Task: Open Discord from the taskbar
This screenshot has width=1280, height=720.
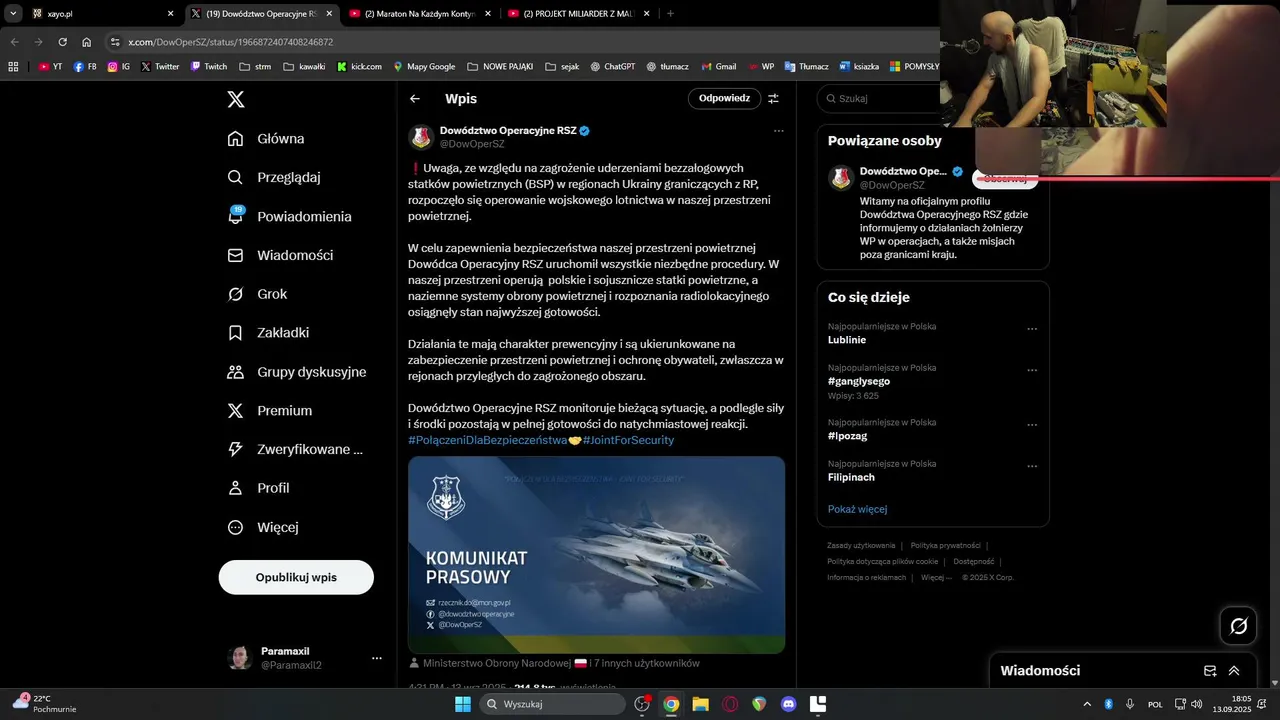Action: coord(788,704)
